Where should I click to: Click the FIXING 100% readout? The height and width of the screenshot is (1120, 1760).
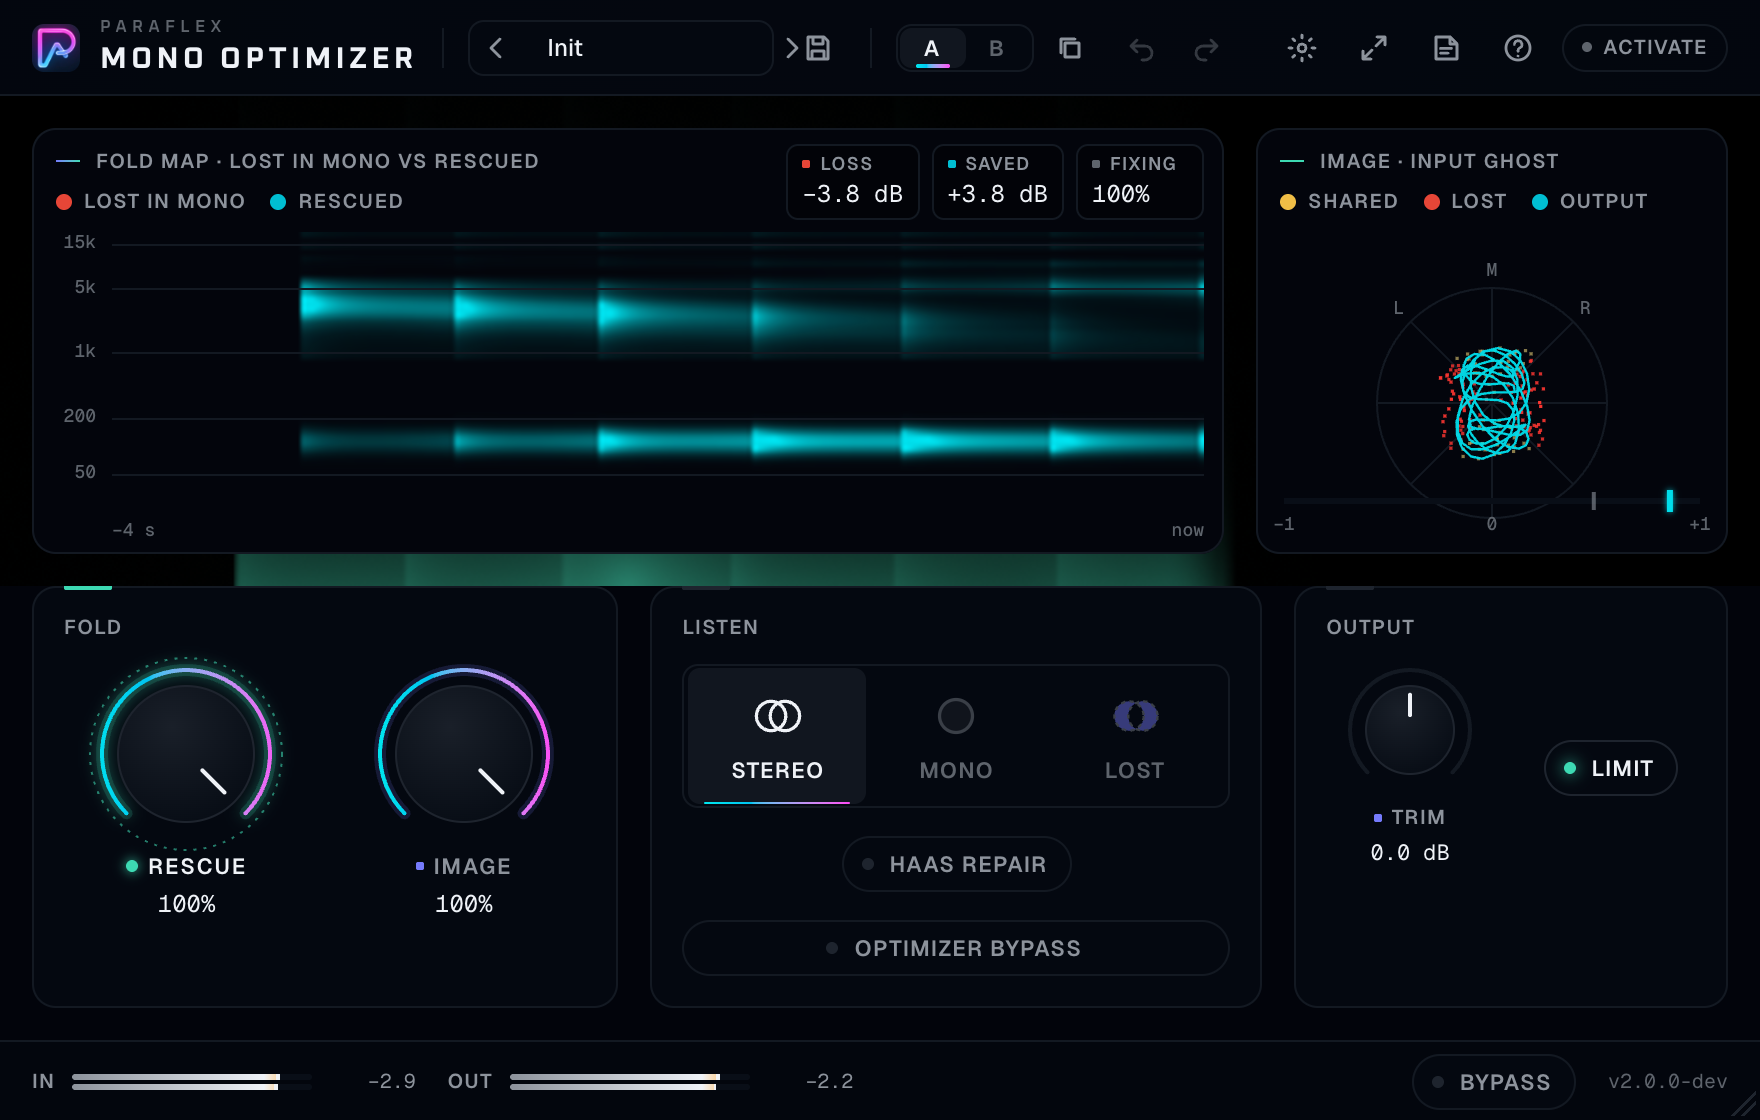point(1139,182)
